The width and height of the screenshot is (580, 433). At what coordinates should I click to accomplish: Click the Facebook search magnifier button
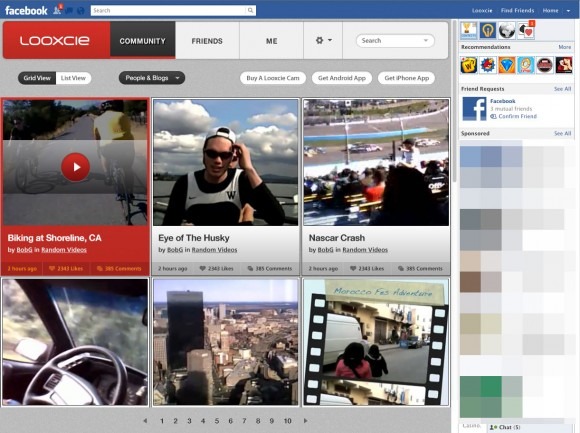pos(250,10)
